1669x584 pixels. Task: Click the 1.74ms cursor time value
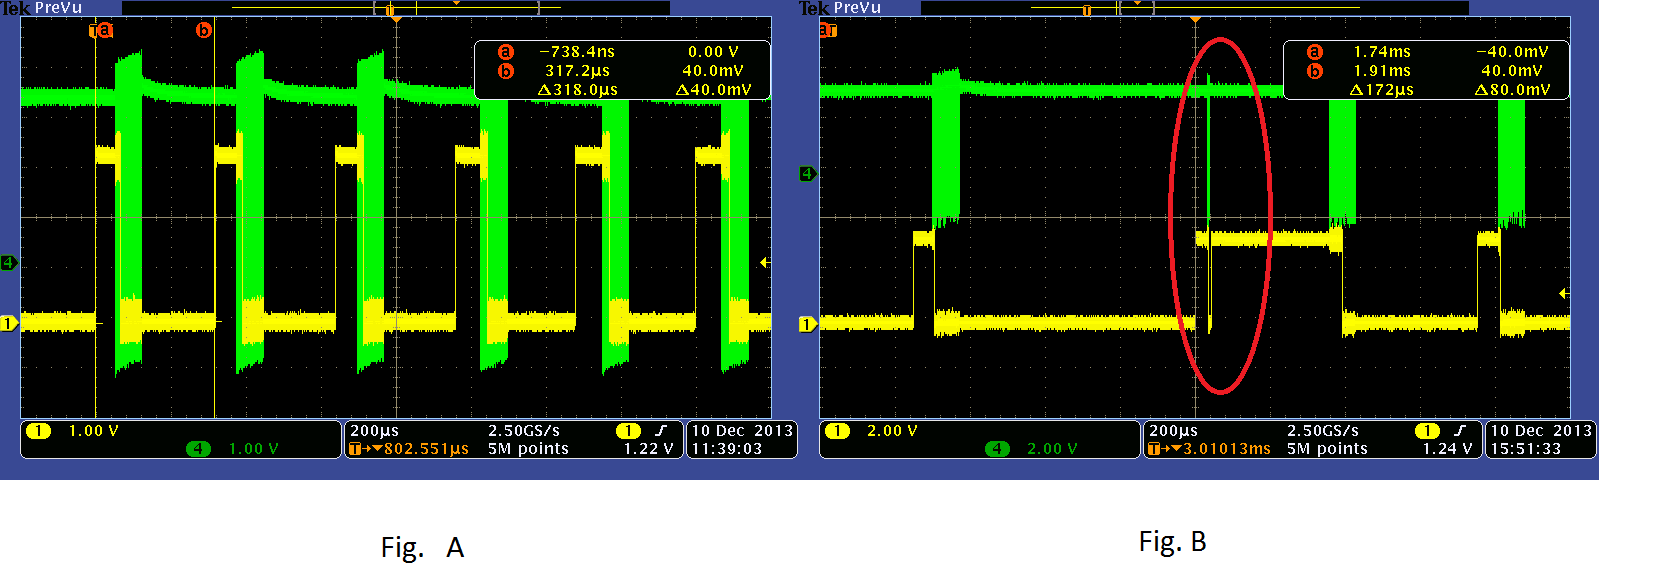click(1382, 52)
